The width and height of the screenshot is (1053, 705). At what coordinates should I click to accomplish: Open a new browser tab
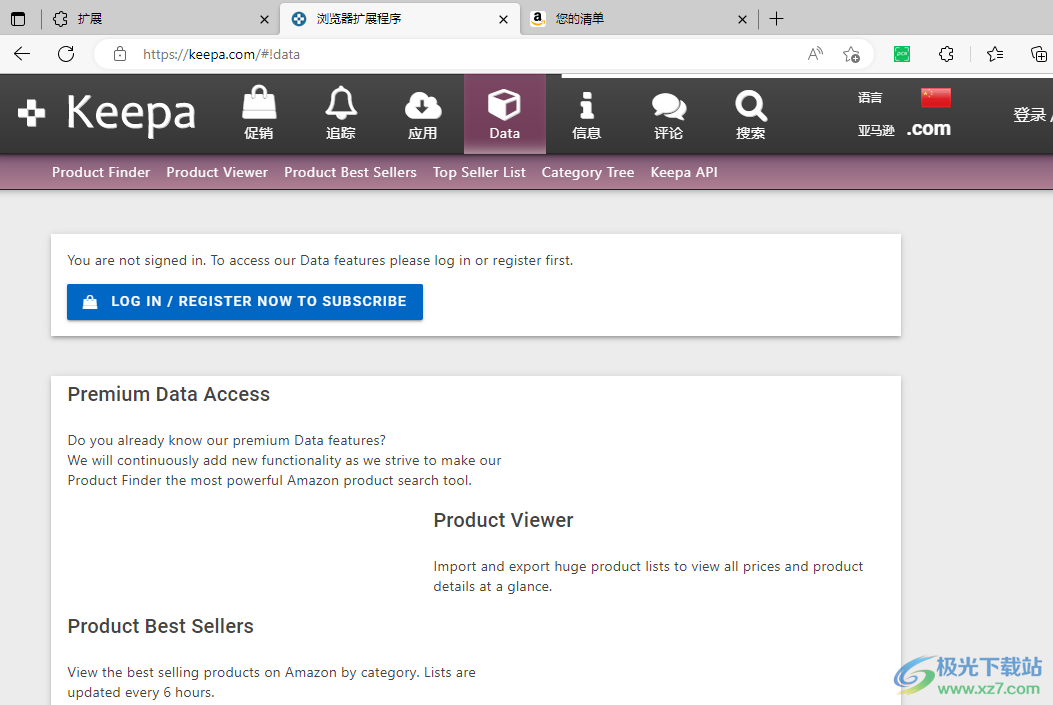pos(776,19)
